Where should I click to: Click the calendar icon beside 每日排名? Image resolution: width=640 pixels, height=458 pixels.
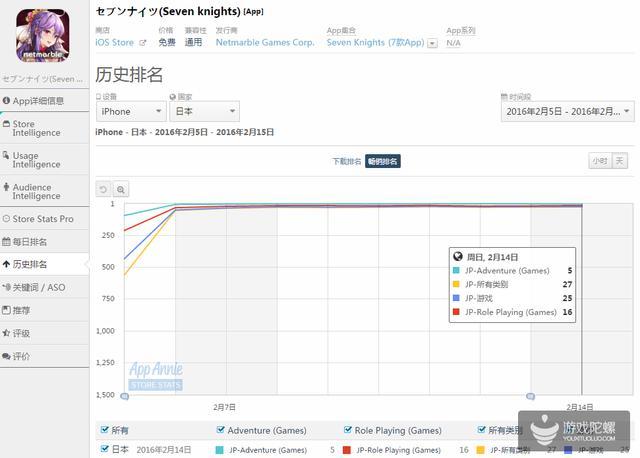(x=6, y=242)
